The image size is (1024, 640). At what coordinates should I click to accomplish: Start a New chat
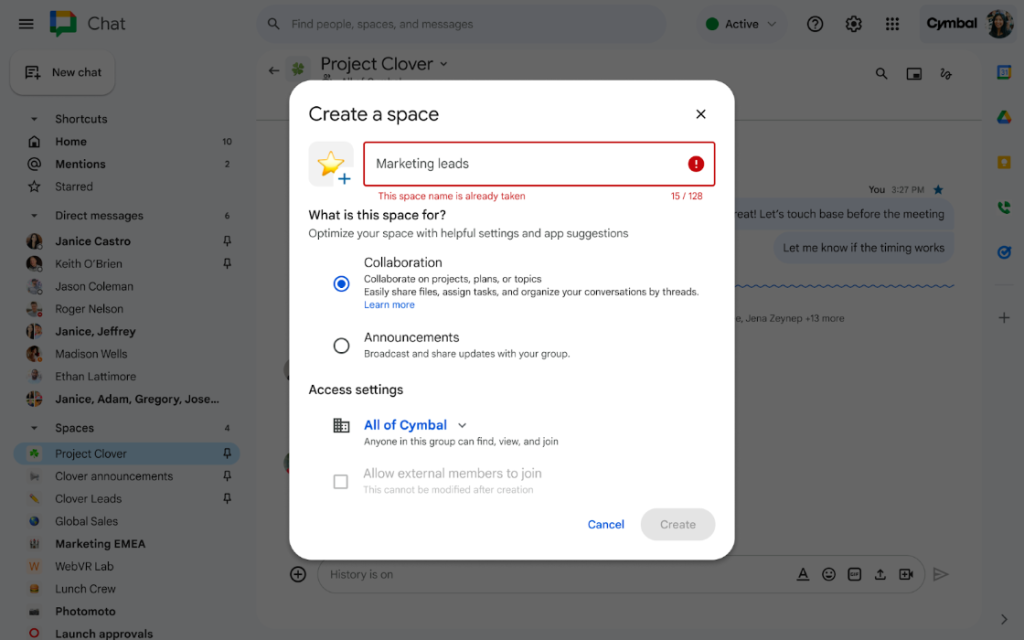click(63, 72)
